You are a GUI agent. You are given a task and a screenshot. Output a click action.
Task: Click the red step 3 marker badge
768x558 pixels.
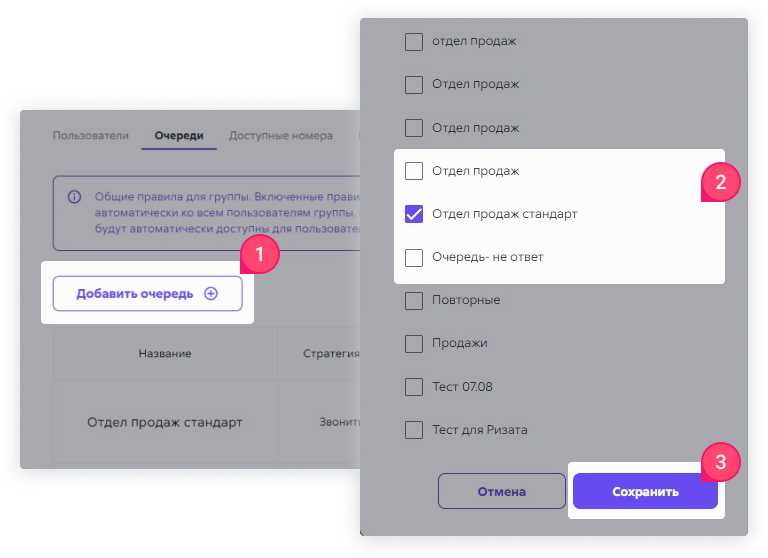point(720,462)
